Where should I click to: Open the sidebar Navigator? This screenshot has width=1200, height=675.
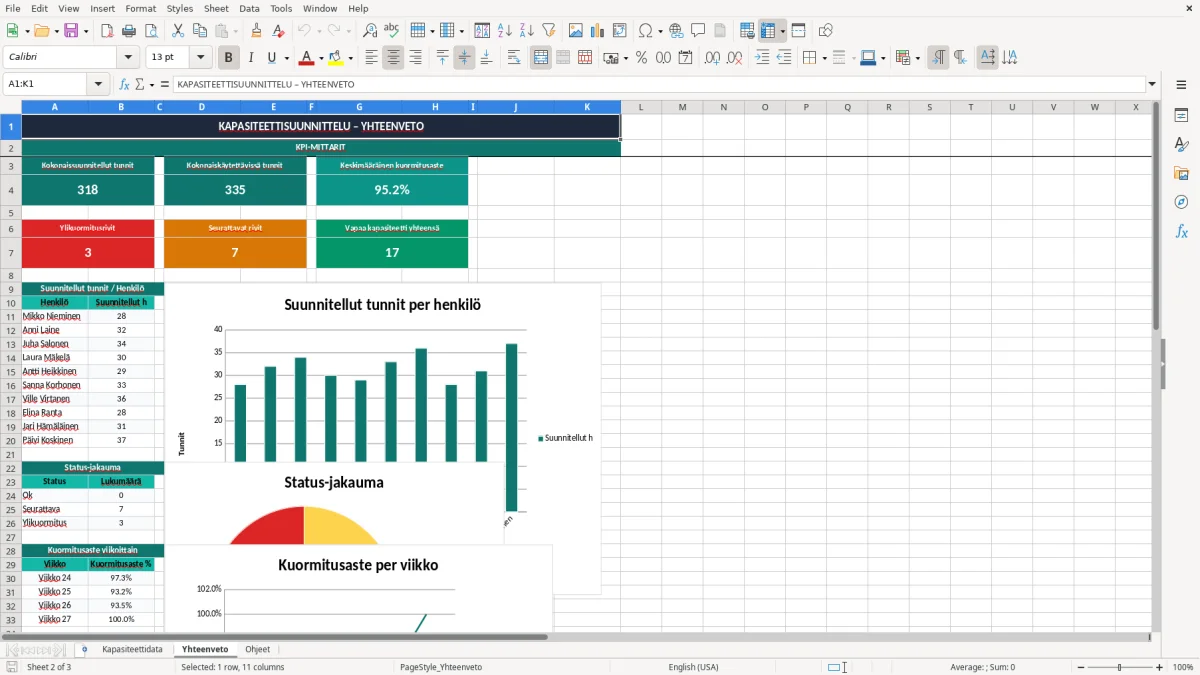1181,203
